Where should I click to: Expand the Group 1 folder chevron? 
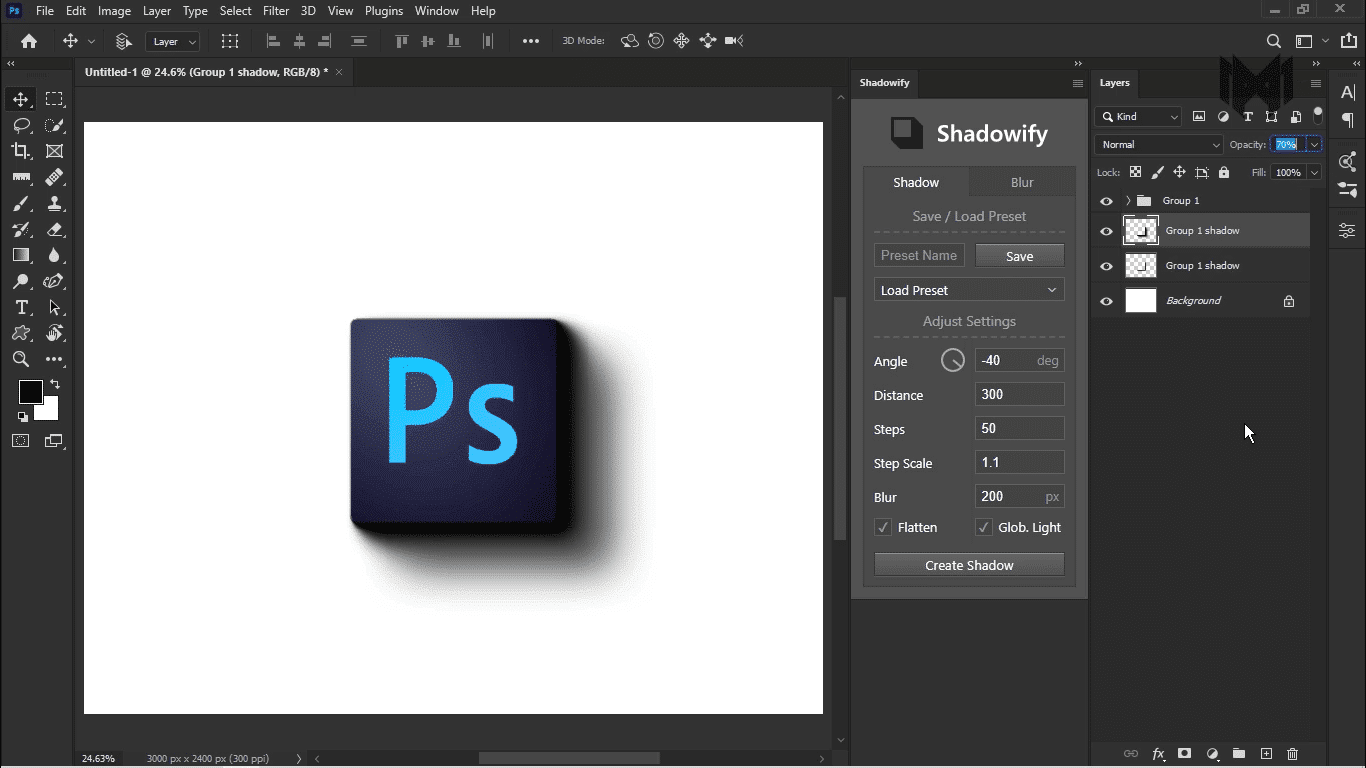pos(1128,201)
